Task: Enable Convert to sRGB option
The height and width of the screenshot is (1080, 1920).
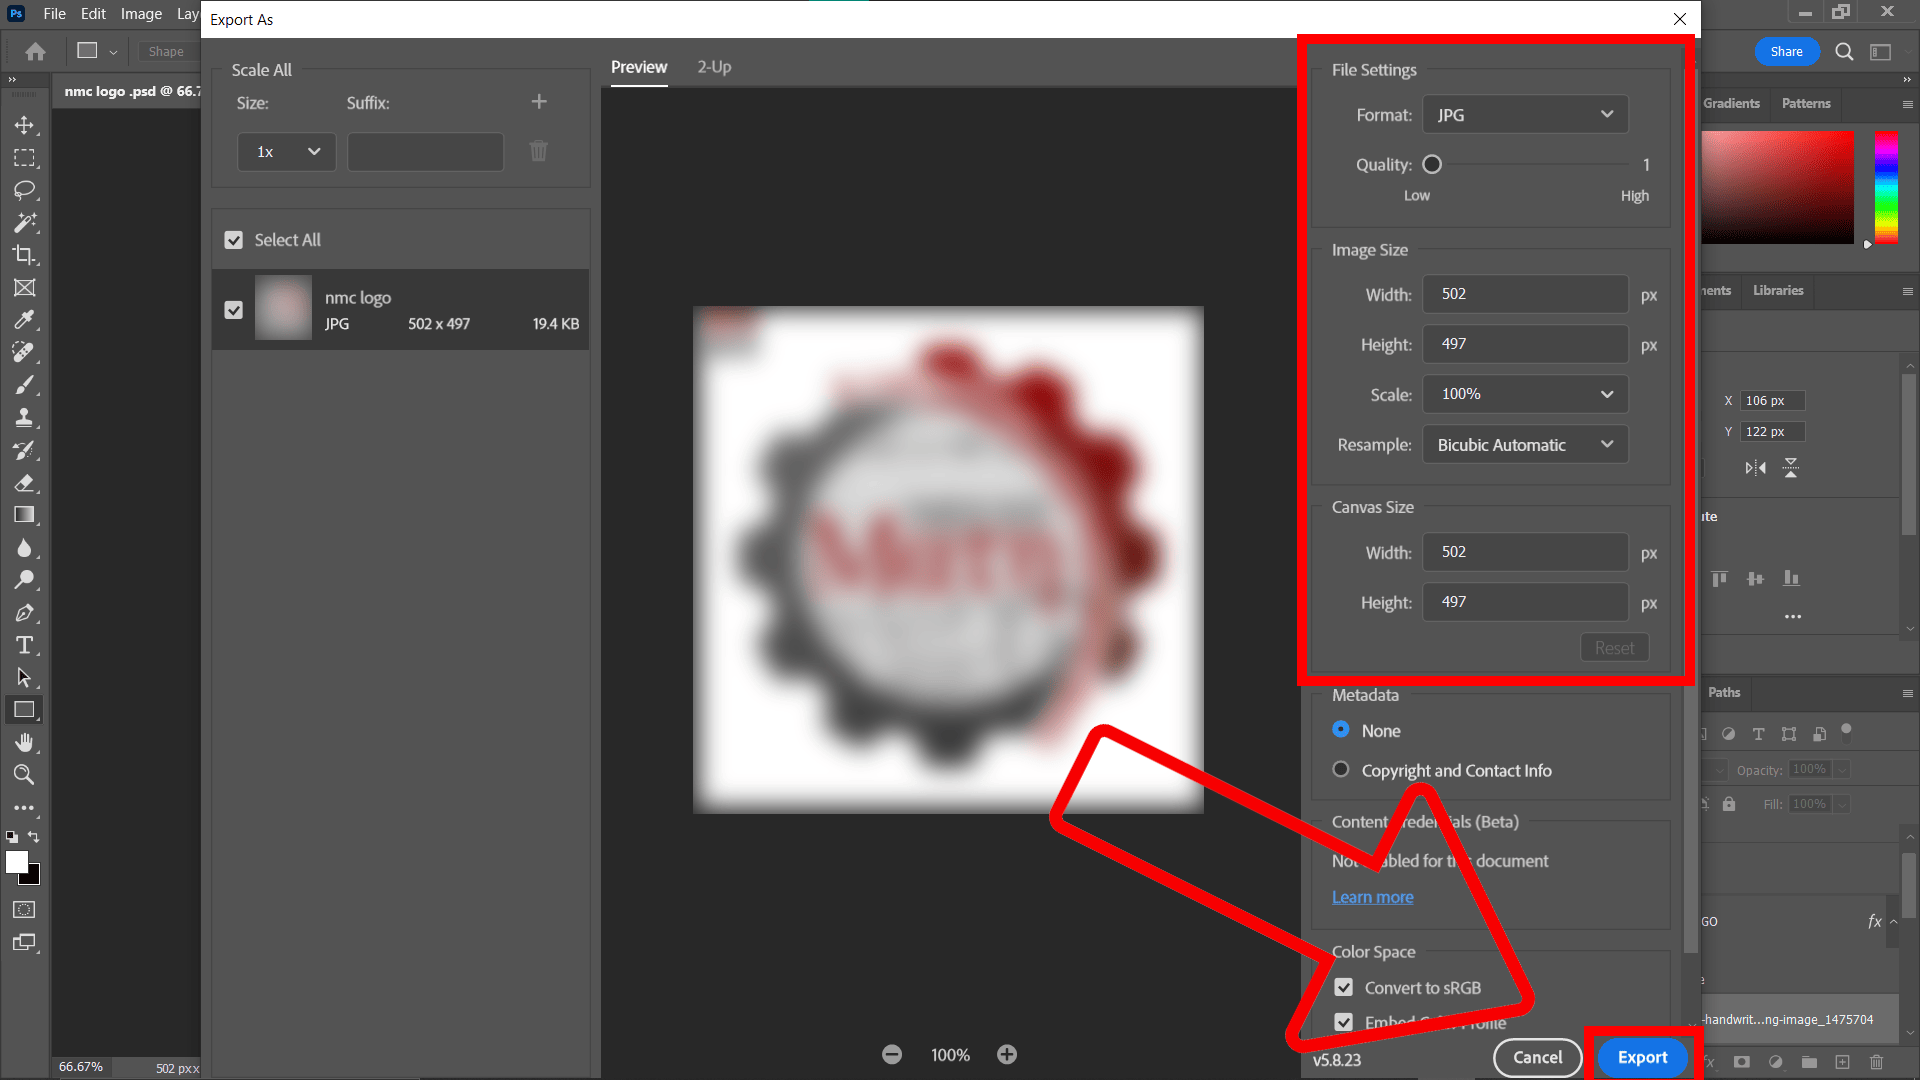Action: [x=1342, y=986]
